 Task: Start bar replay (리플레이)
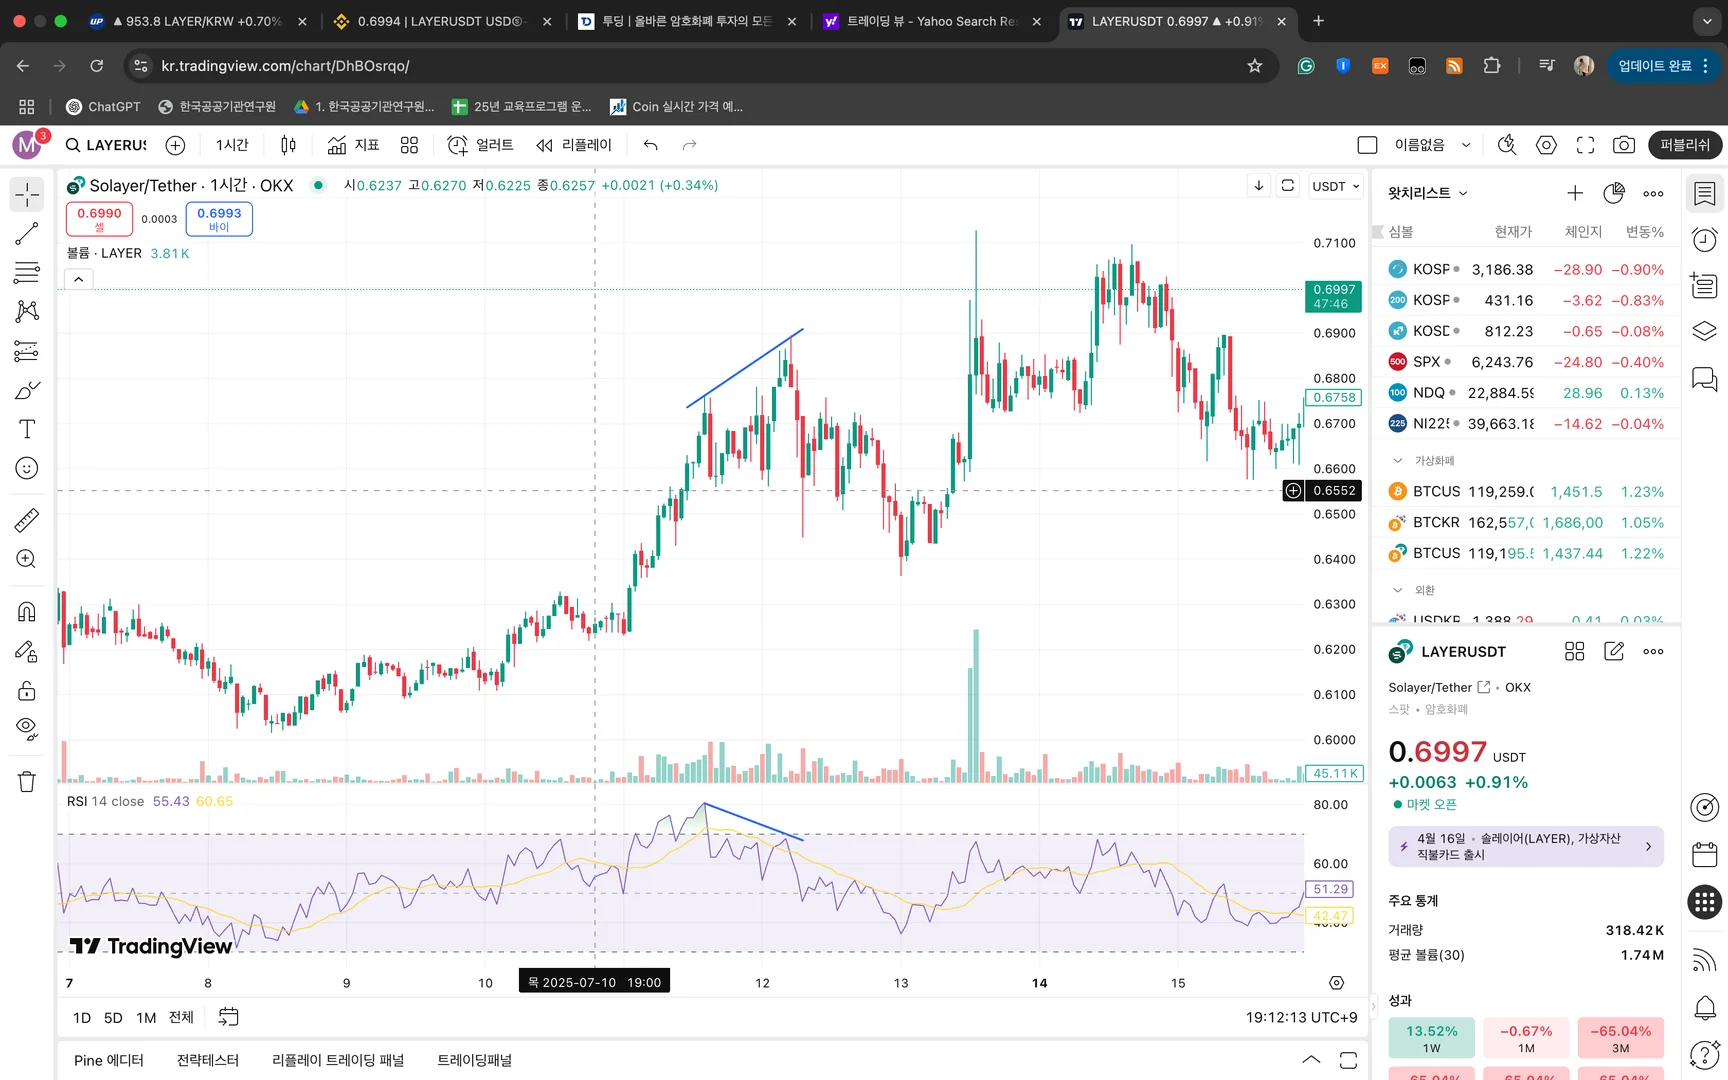(574, 145)
